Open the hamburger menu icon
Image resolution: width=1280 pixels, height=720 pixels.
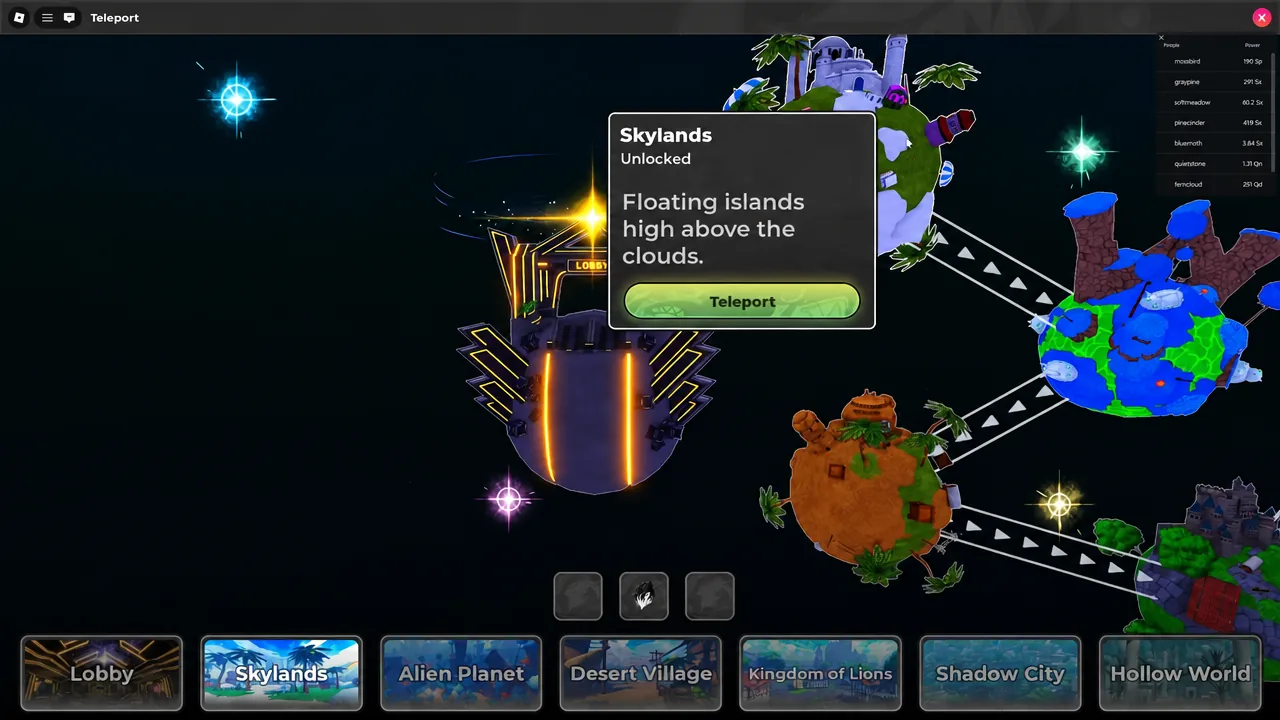[47, 18]
